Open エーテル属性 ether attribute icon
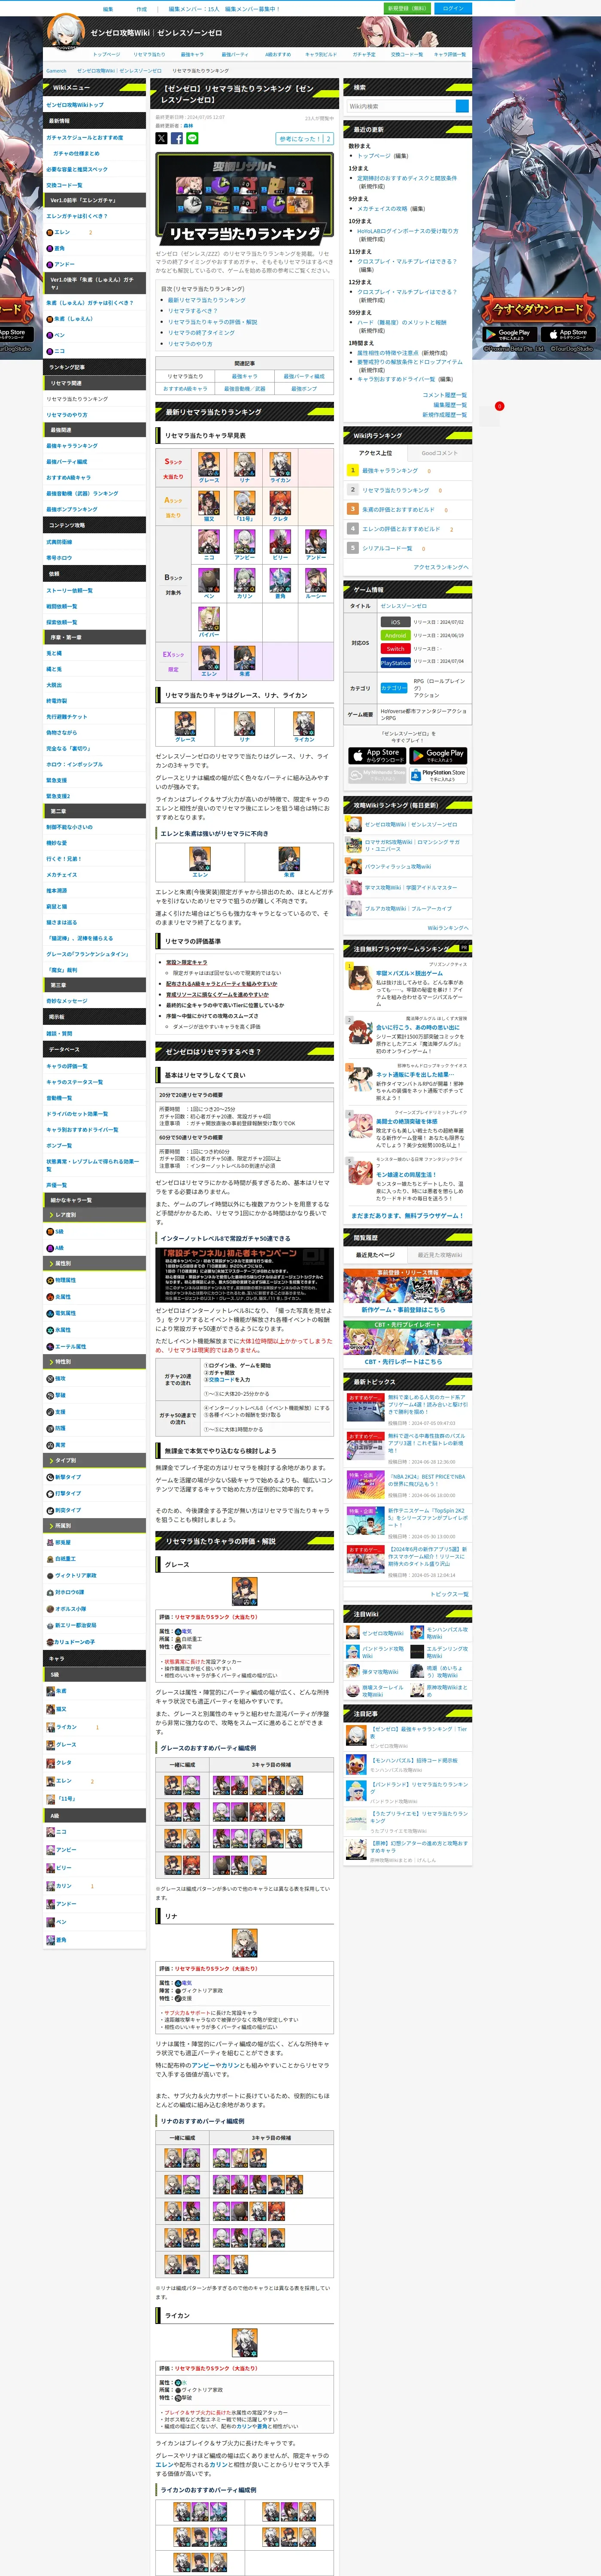The image size is (601, 2576). click(50, 1346)
